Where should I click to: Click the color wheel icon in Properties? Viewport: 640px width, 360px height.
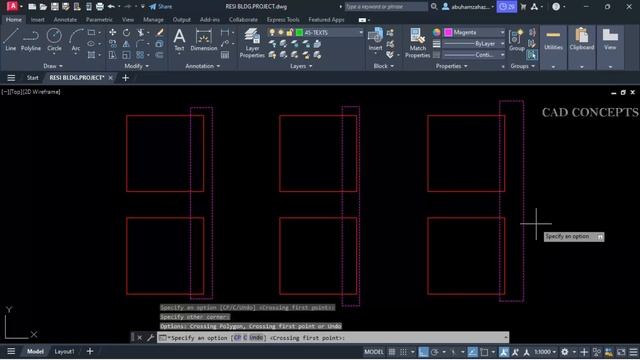436,32
